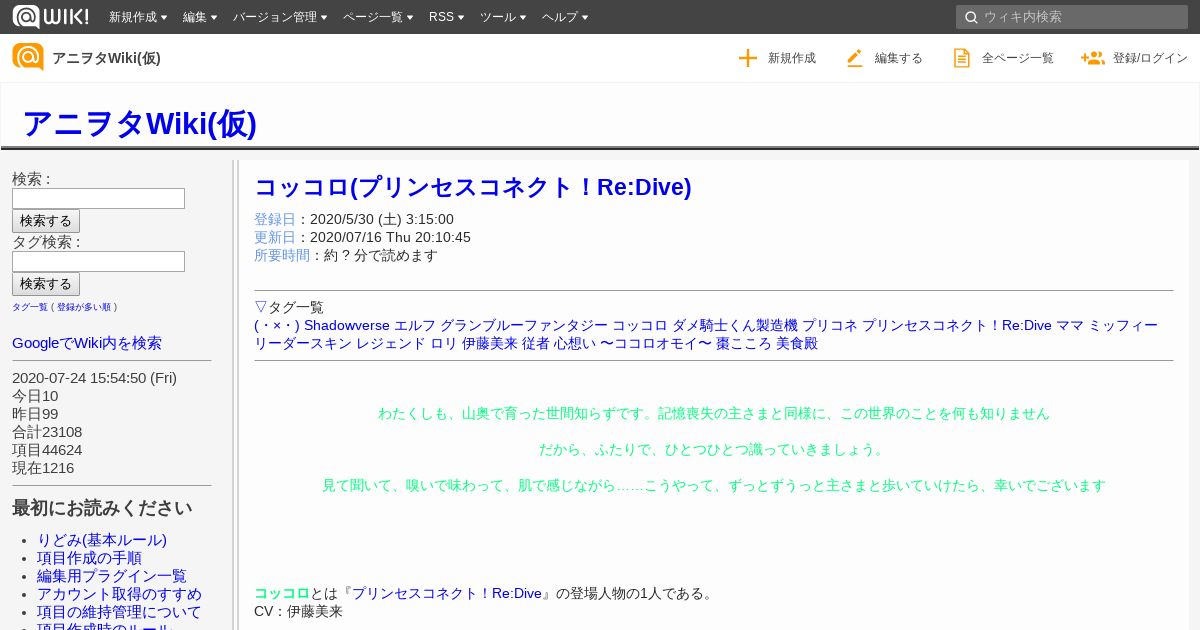This screenshot has height=630, width=1200.
Task: Expand the バージョン管理 menu
Action: 280,17
